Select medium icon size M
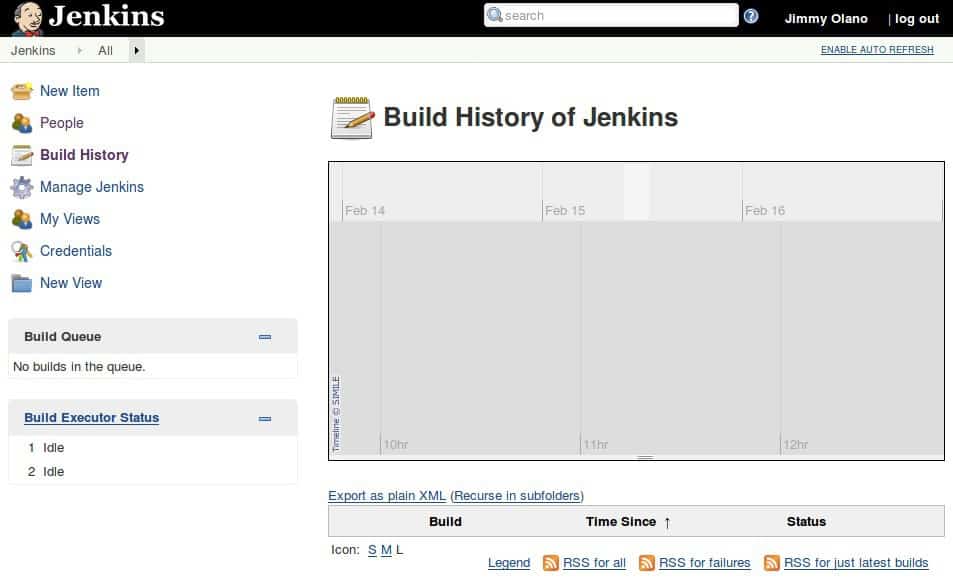 386,550
